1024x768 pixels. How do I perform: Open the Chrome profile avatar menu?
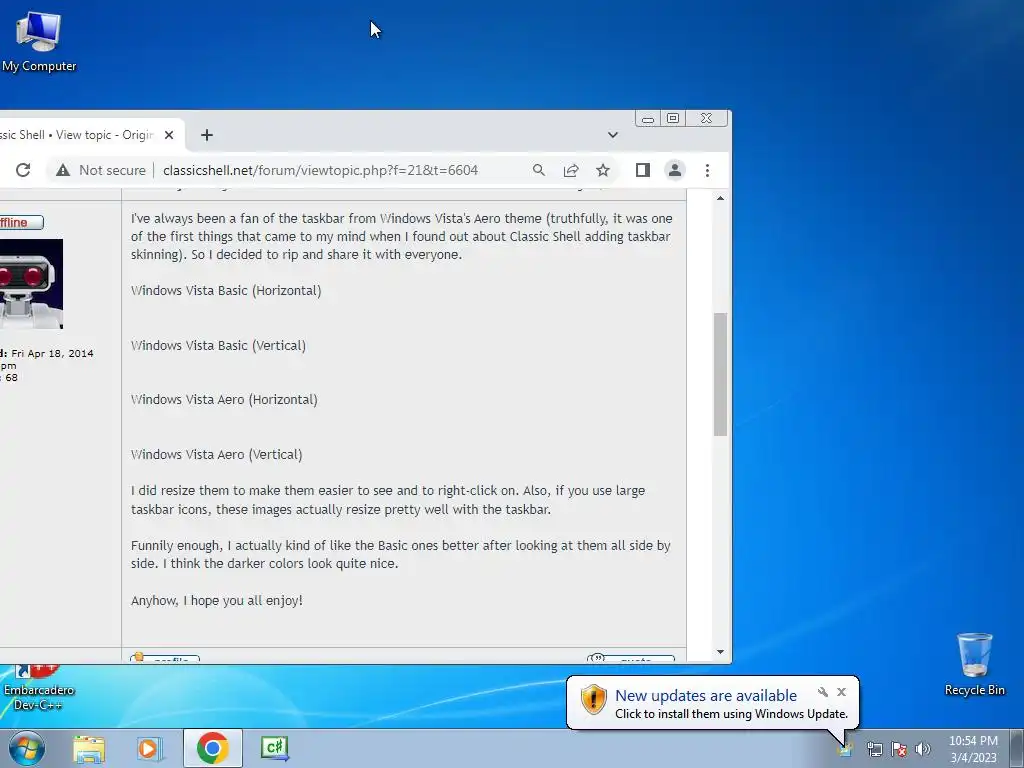click(x=675, y=170)
